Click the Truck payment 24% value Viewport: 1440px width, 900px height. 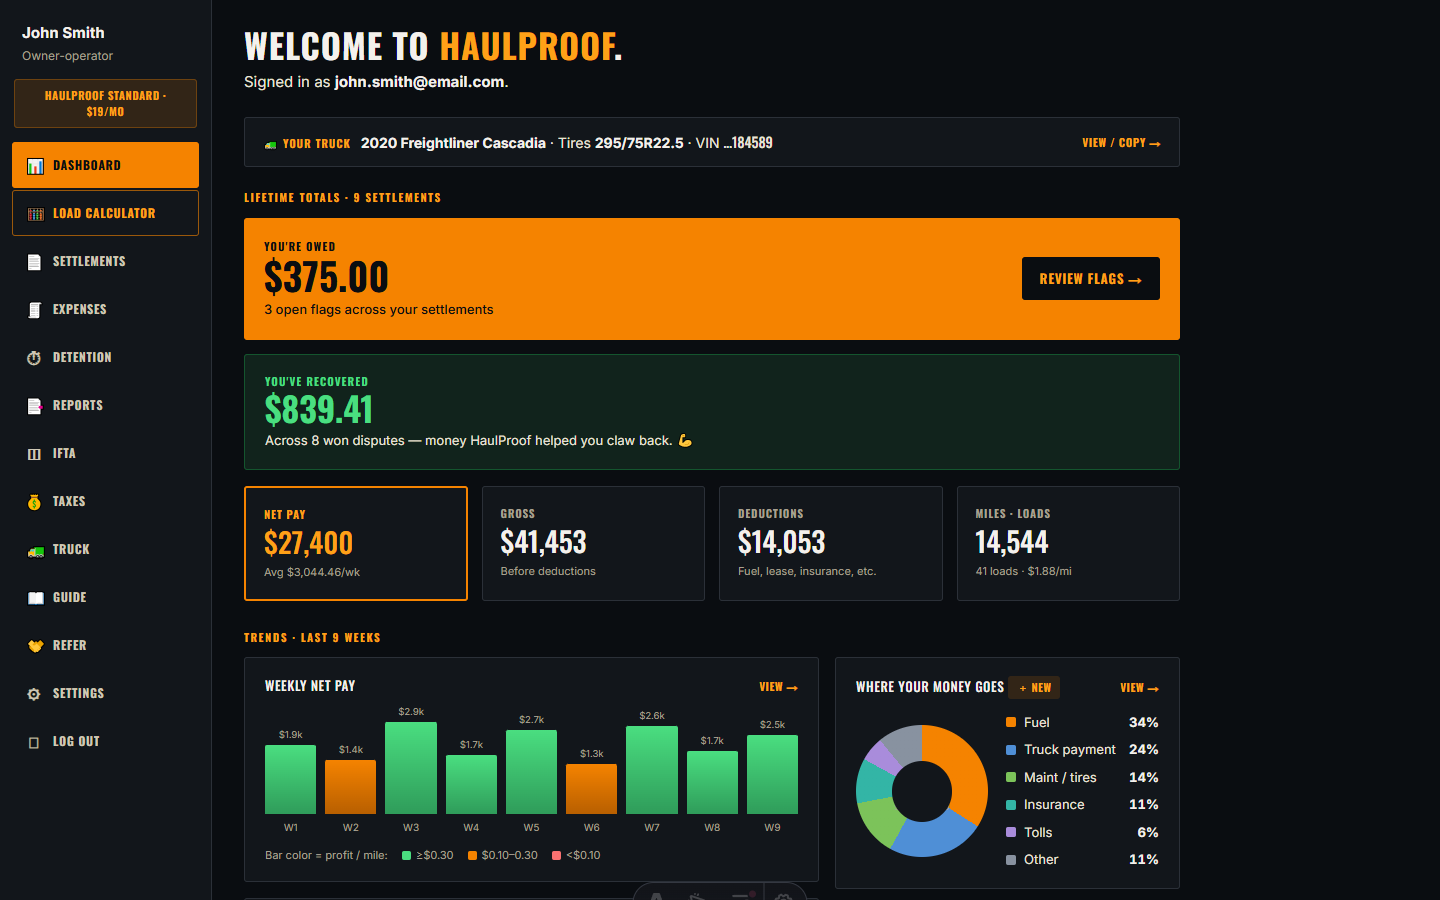(x=1143, y=750)
